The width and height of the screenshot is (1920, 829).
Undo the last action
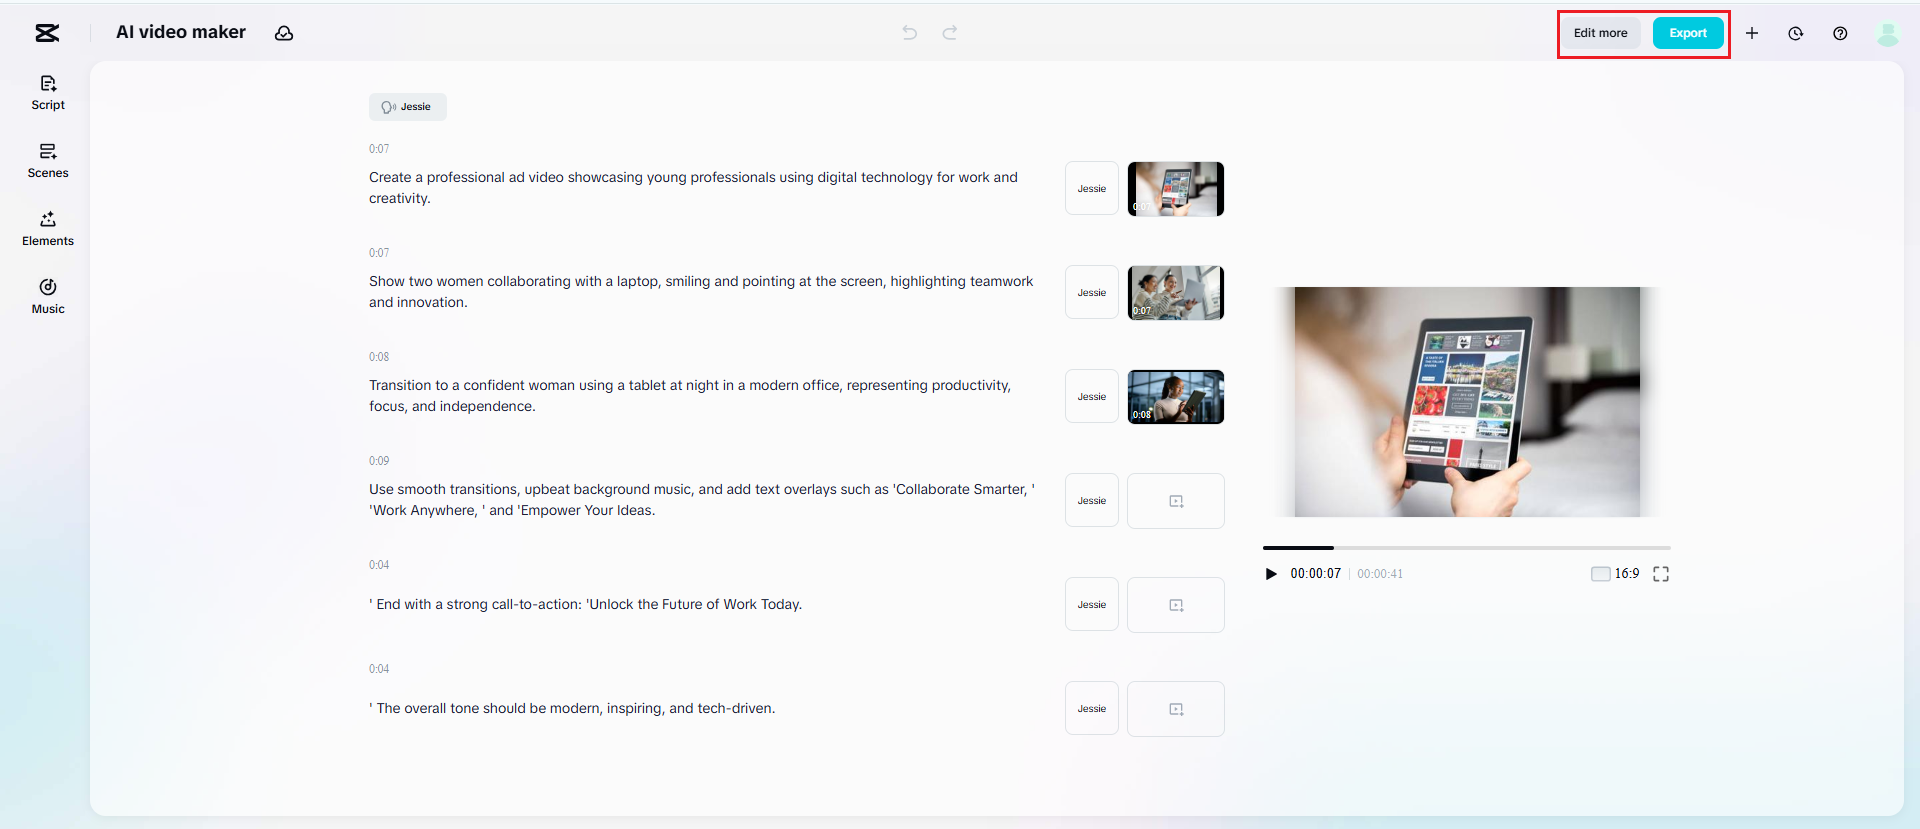point(909,33)
